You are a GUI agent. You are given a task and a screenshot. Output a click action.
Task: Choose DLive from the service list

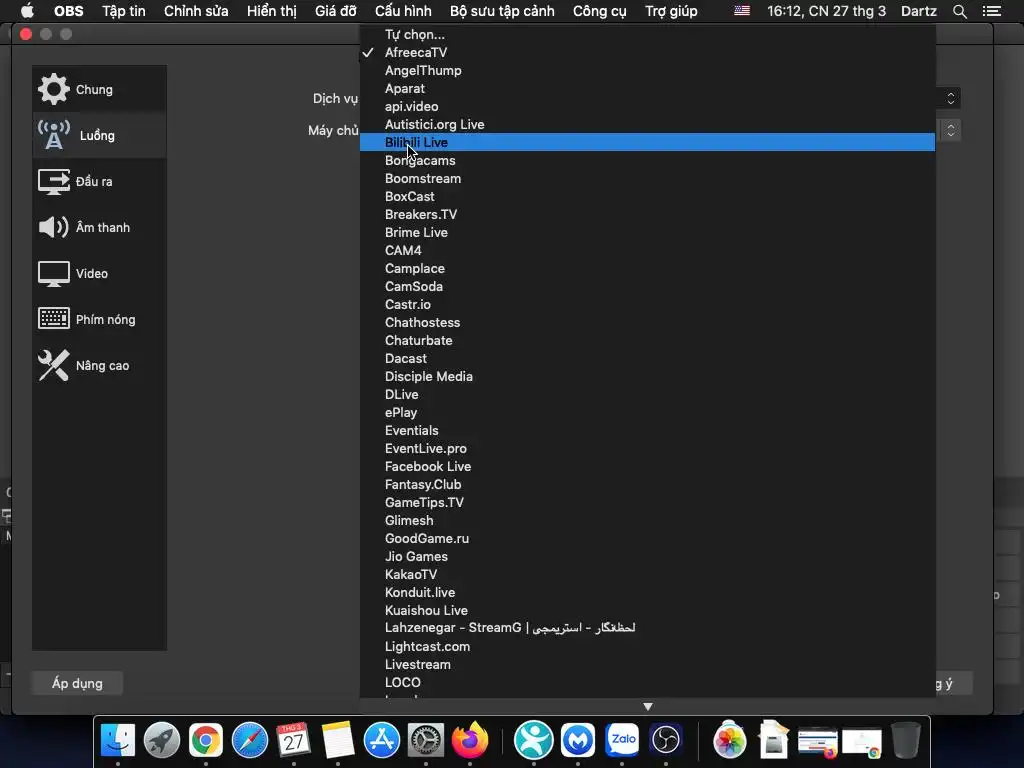(x=647, y=394)
